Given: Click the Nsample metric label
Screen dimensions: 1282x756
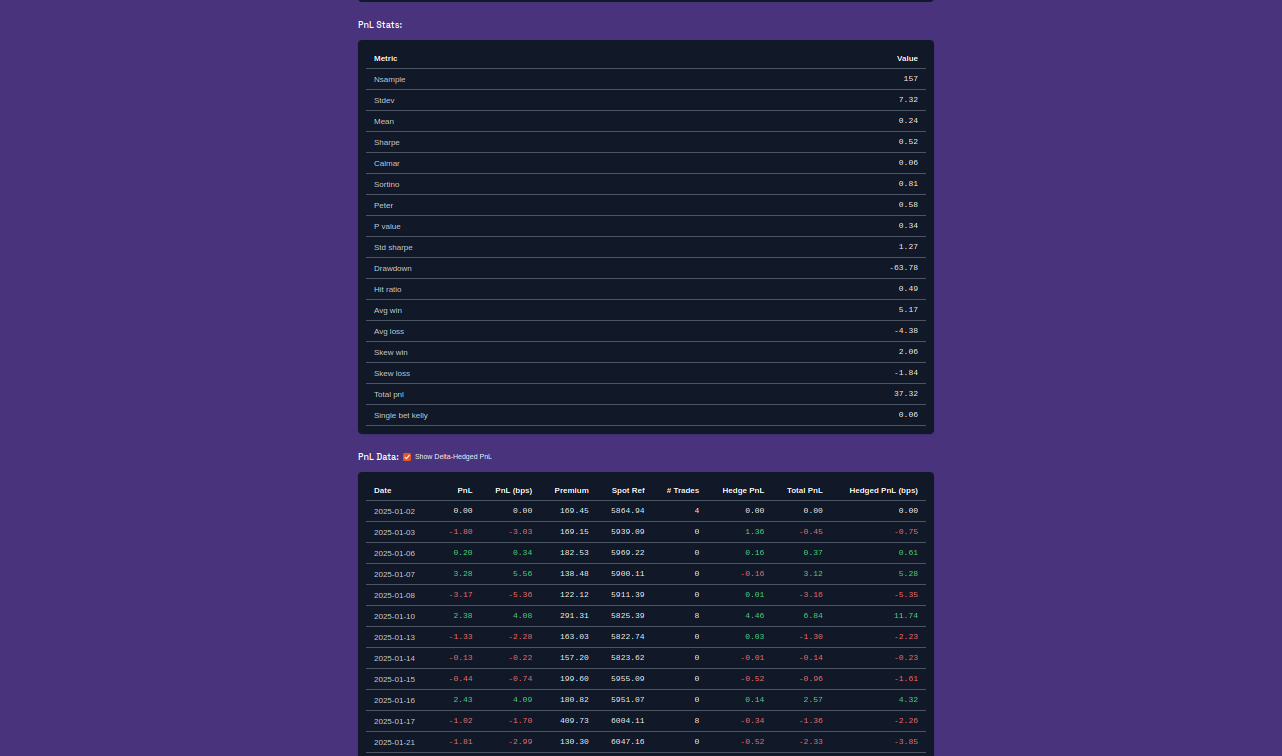Looking at the screenshot, I should (x=390, y=79).
